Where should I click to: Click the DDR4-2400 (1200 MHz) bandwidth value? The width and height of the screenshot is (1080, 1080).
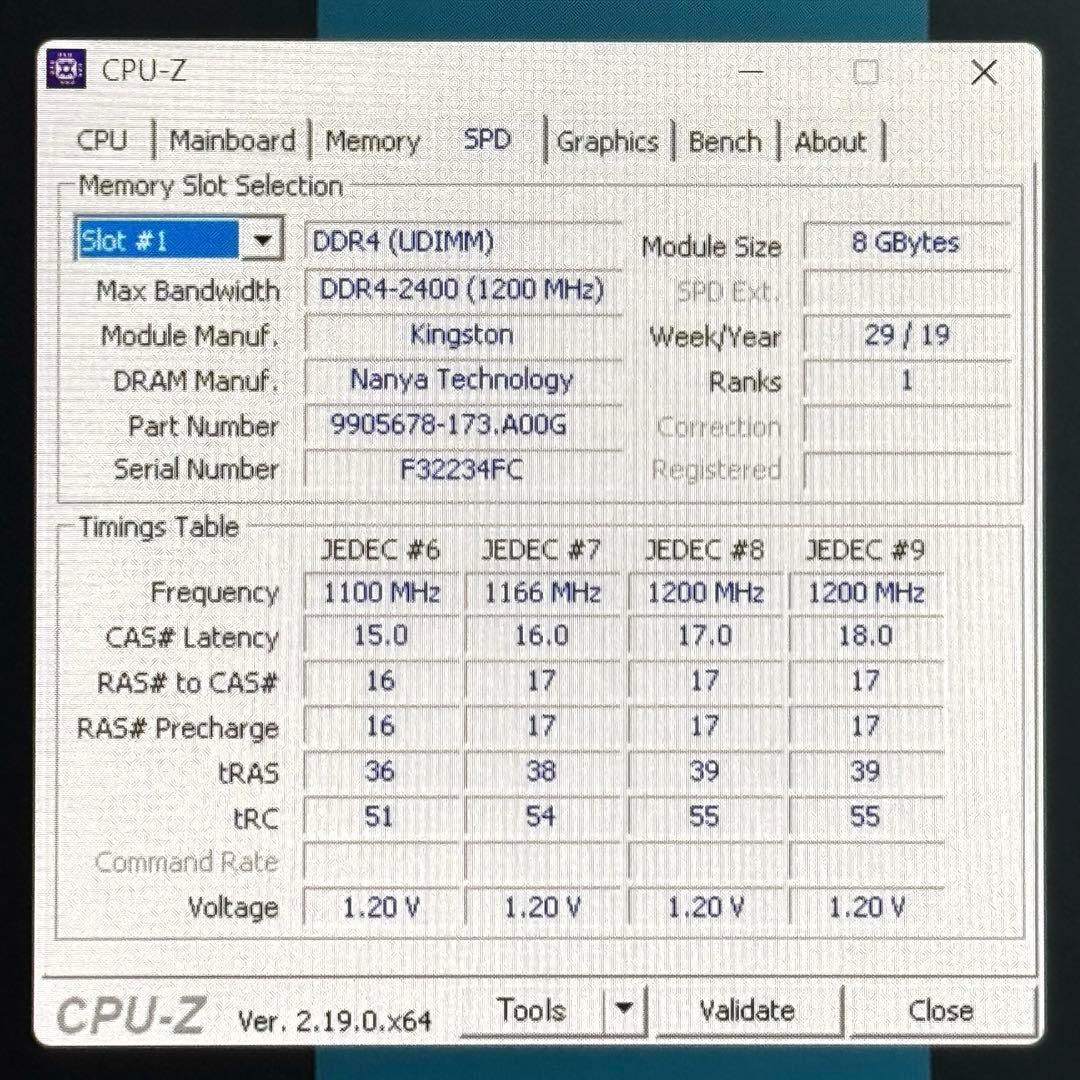pyautogui.click(x=463, y=289)
